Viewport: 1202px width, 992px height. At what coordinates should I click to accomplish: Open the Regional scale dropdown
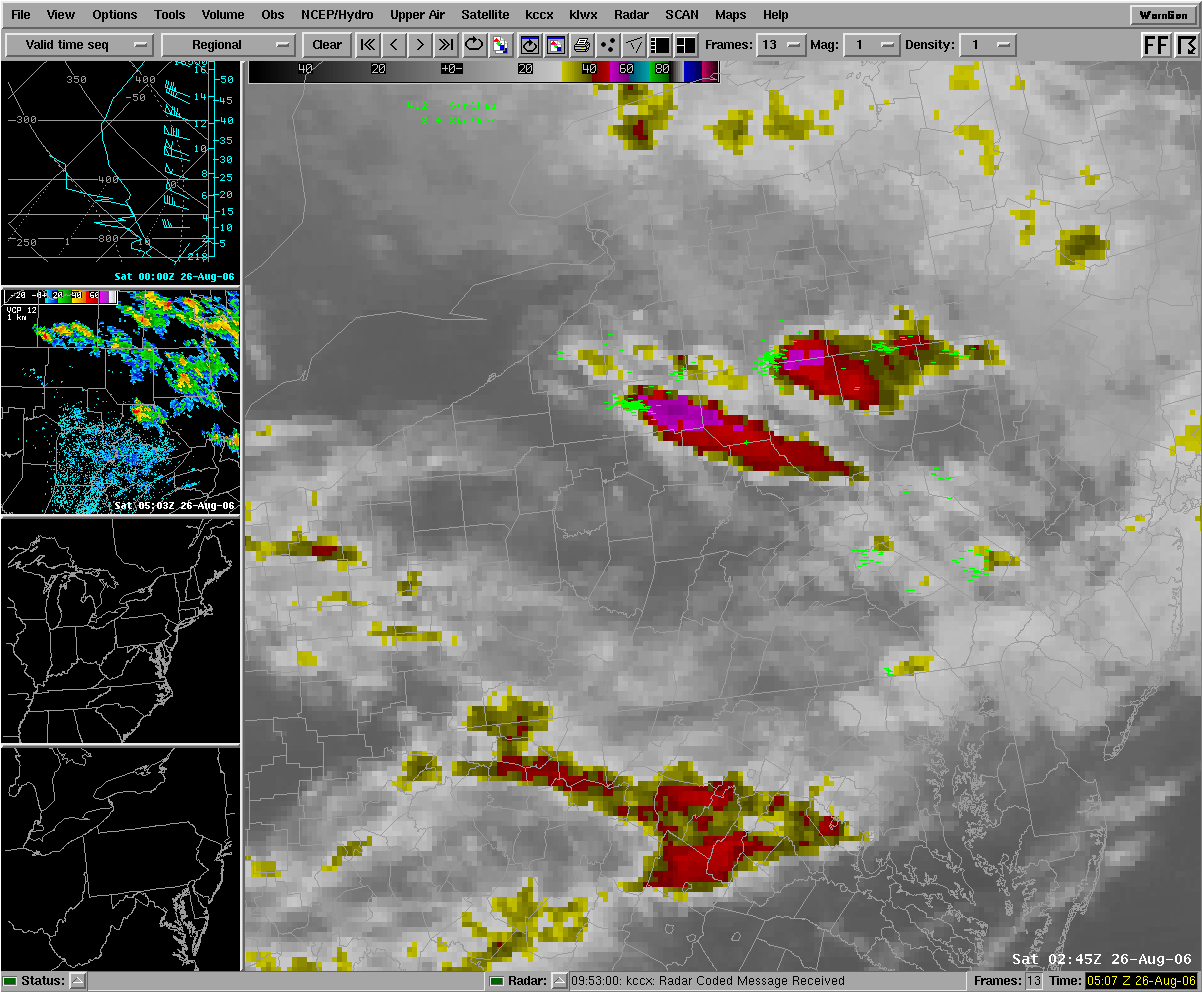(x=229, y=45)
